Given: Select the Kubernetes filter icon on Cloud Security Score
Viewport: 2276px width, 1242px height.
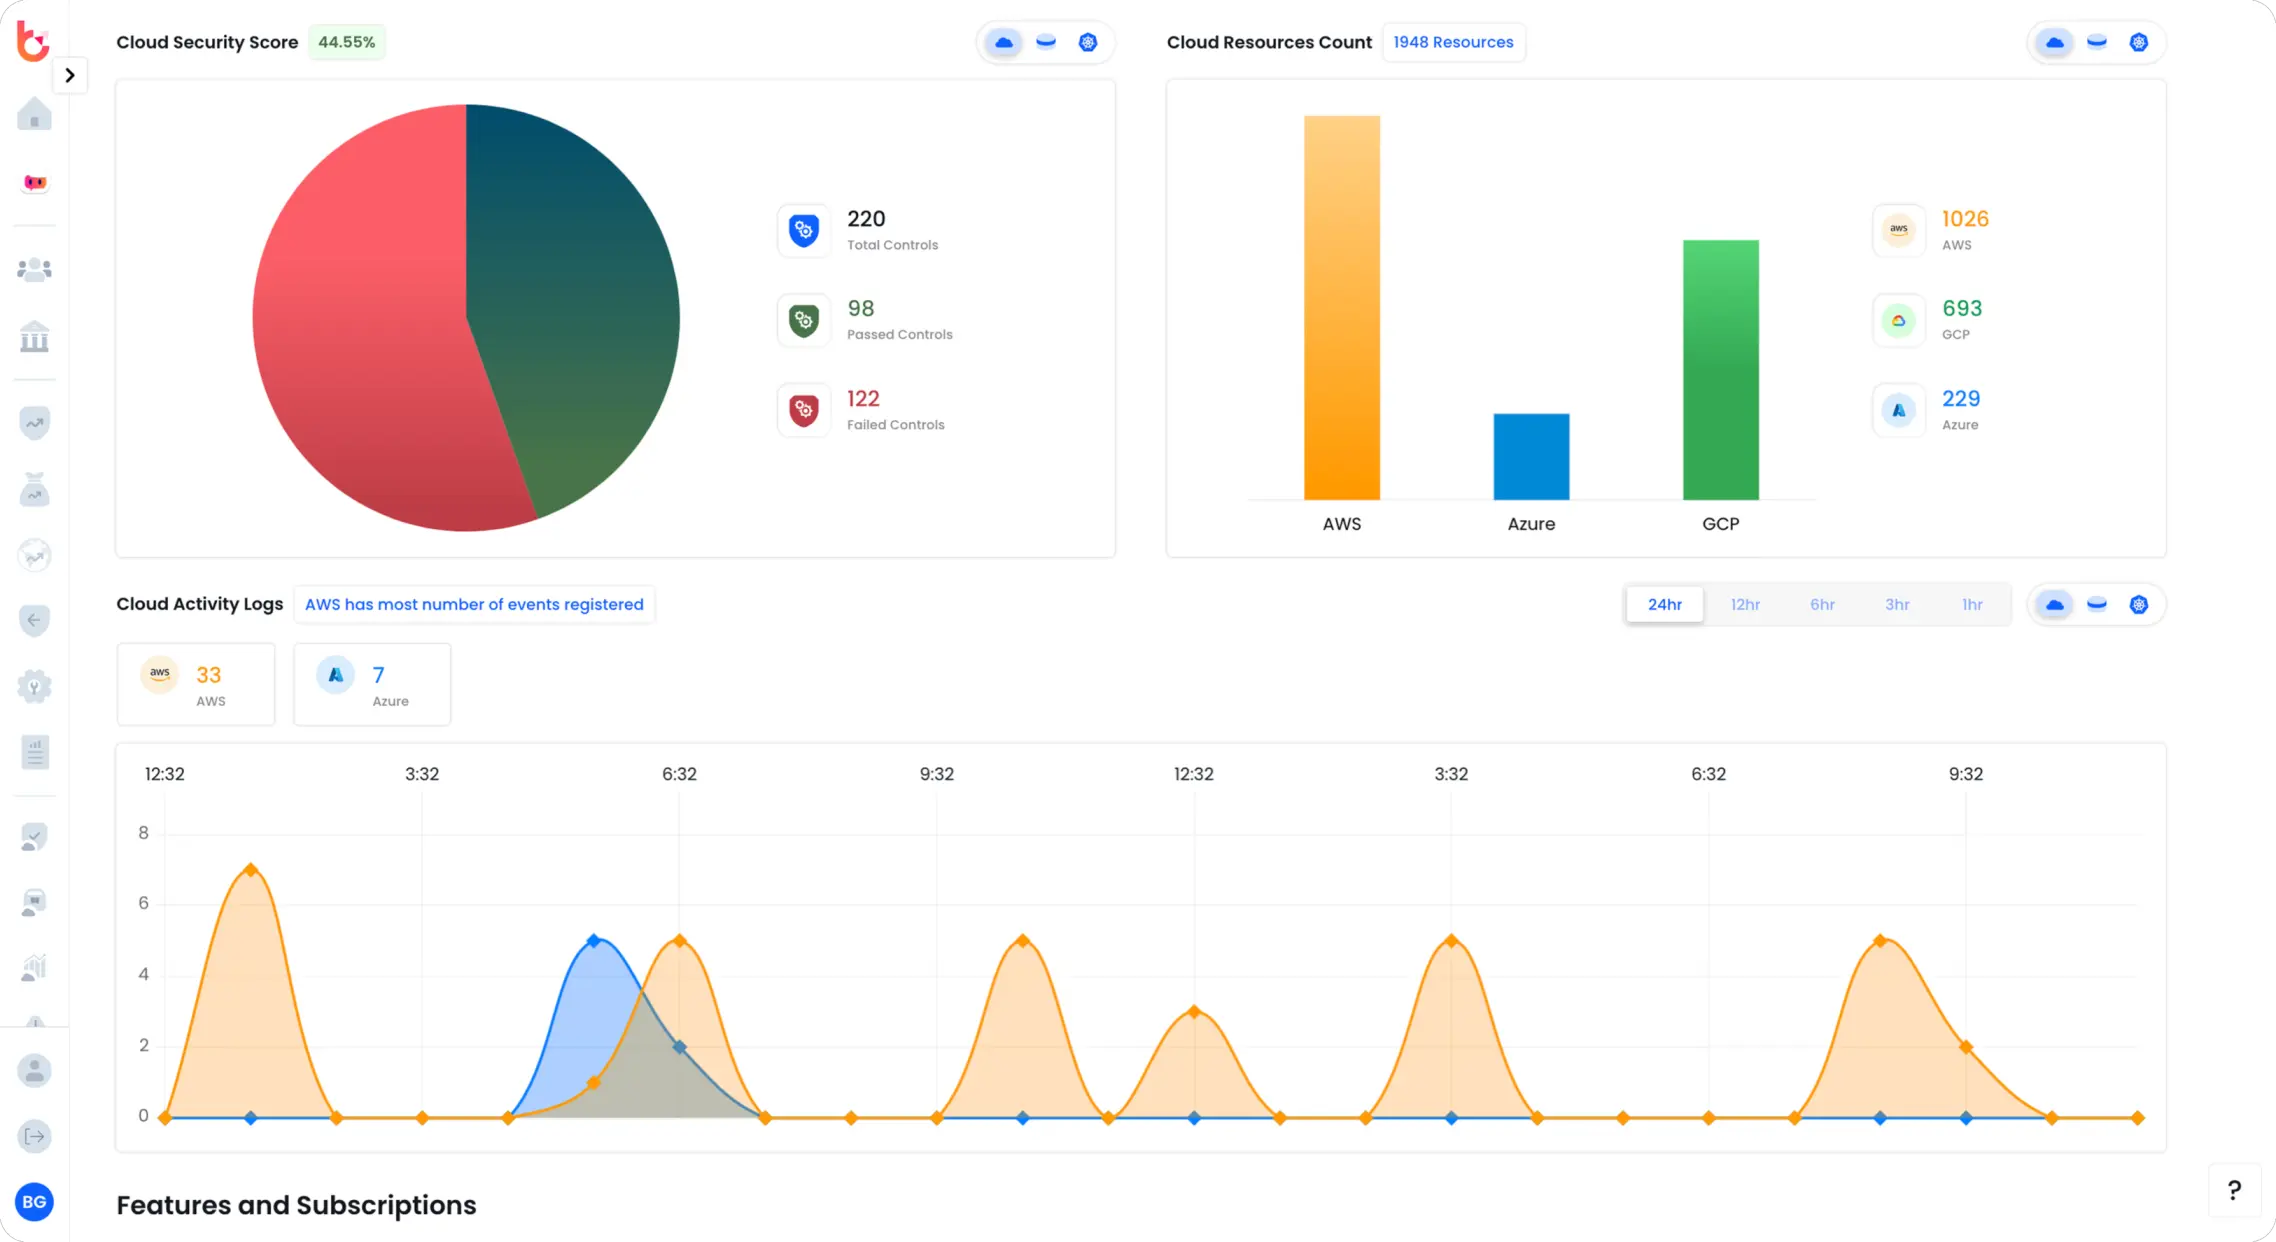Looking at the screenshot, I should coord(1088,42).
